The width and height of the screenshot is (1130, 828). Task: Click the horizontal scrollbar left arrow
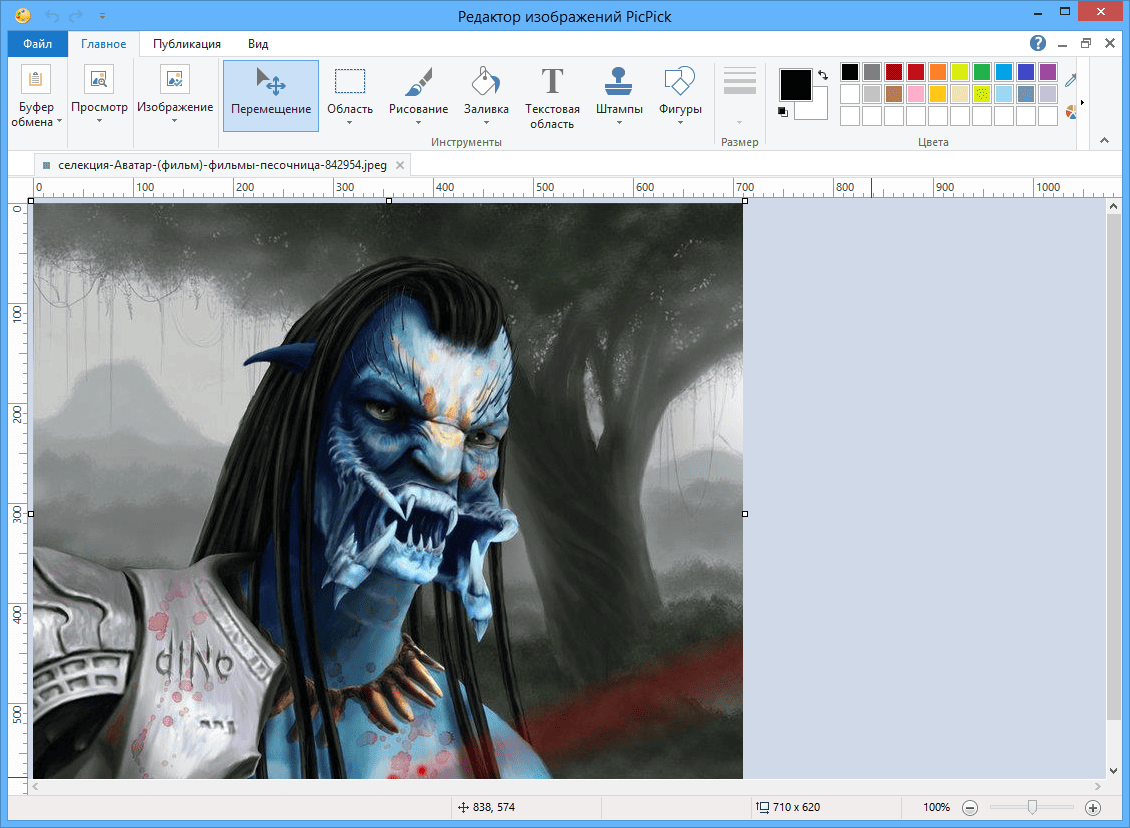tap(35, 786)
